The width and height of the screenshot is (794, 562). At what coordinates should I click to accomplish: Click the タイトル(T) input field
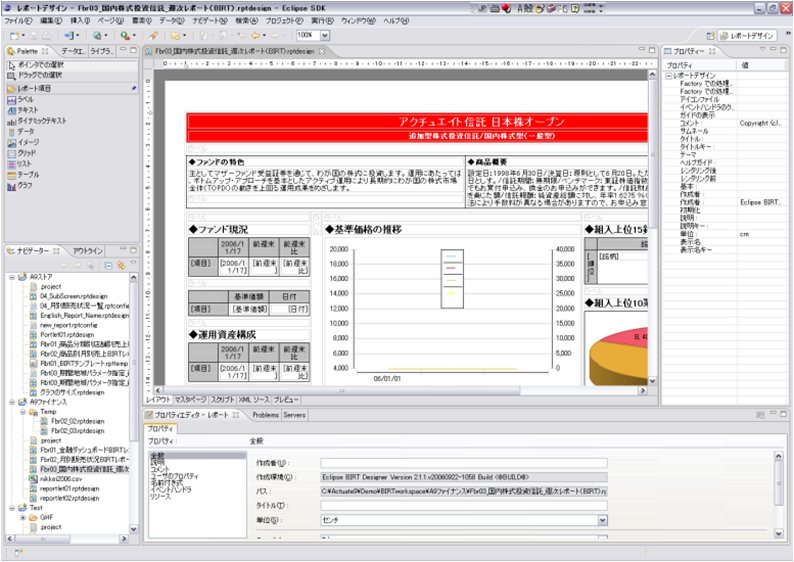point(463,505)
